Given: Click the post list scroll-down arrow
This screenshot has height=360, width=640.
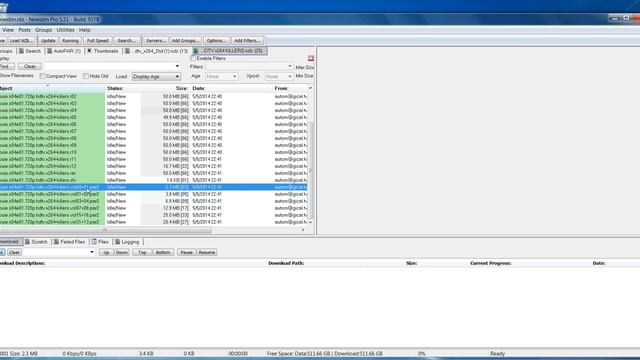Looking at the screenshot, I should point(311,222).
